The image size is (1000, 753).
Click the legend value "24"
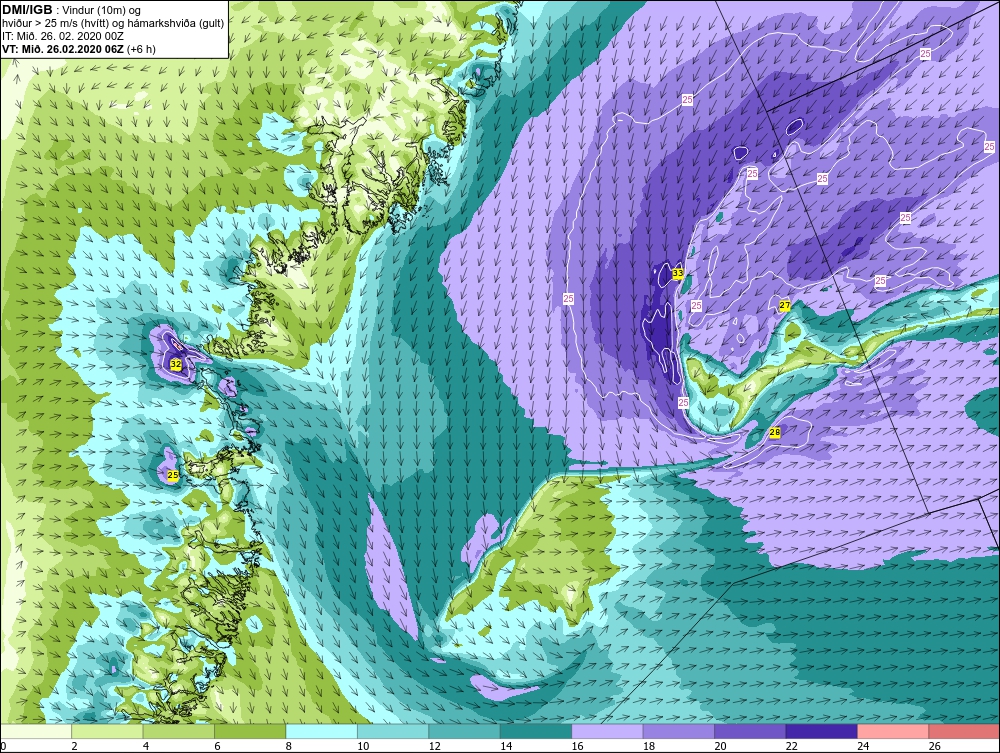[x=863, y=746]
